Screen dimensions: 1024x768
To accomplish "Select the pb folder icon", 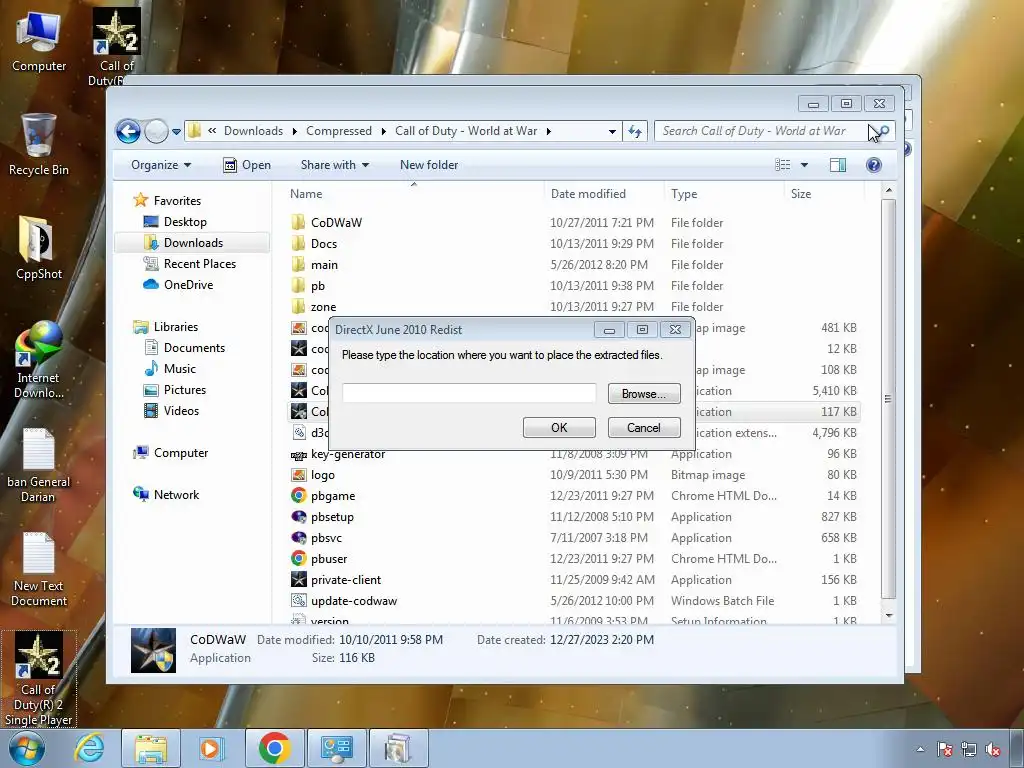I will 298,285.
